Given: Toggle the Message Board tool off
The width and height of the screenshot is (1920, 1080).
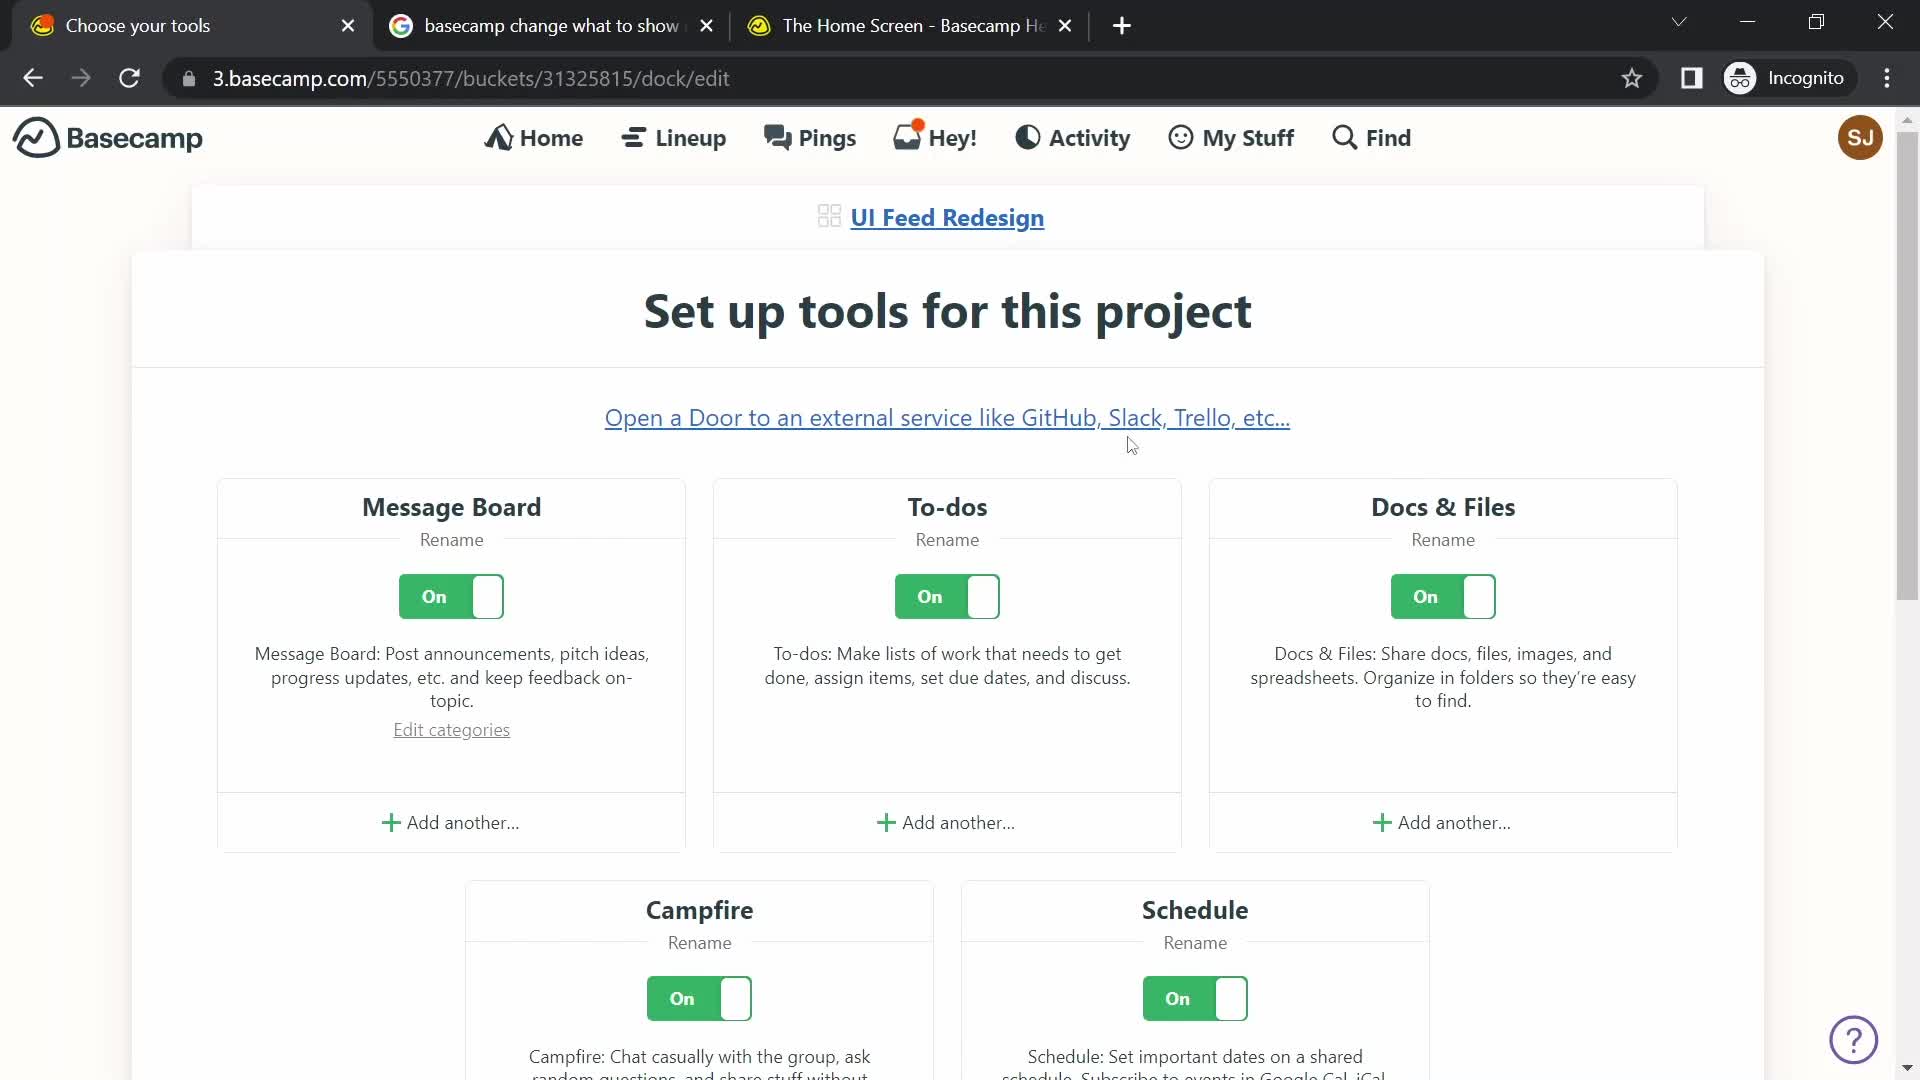Looking at the screenshot, I should [x=451, y=596].
